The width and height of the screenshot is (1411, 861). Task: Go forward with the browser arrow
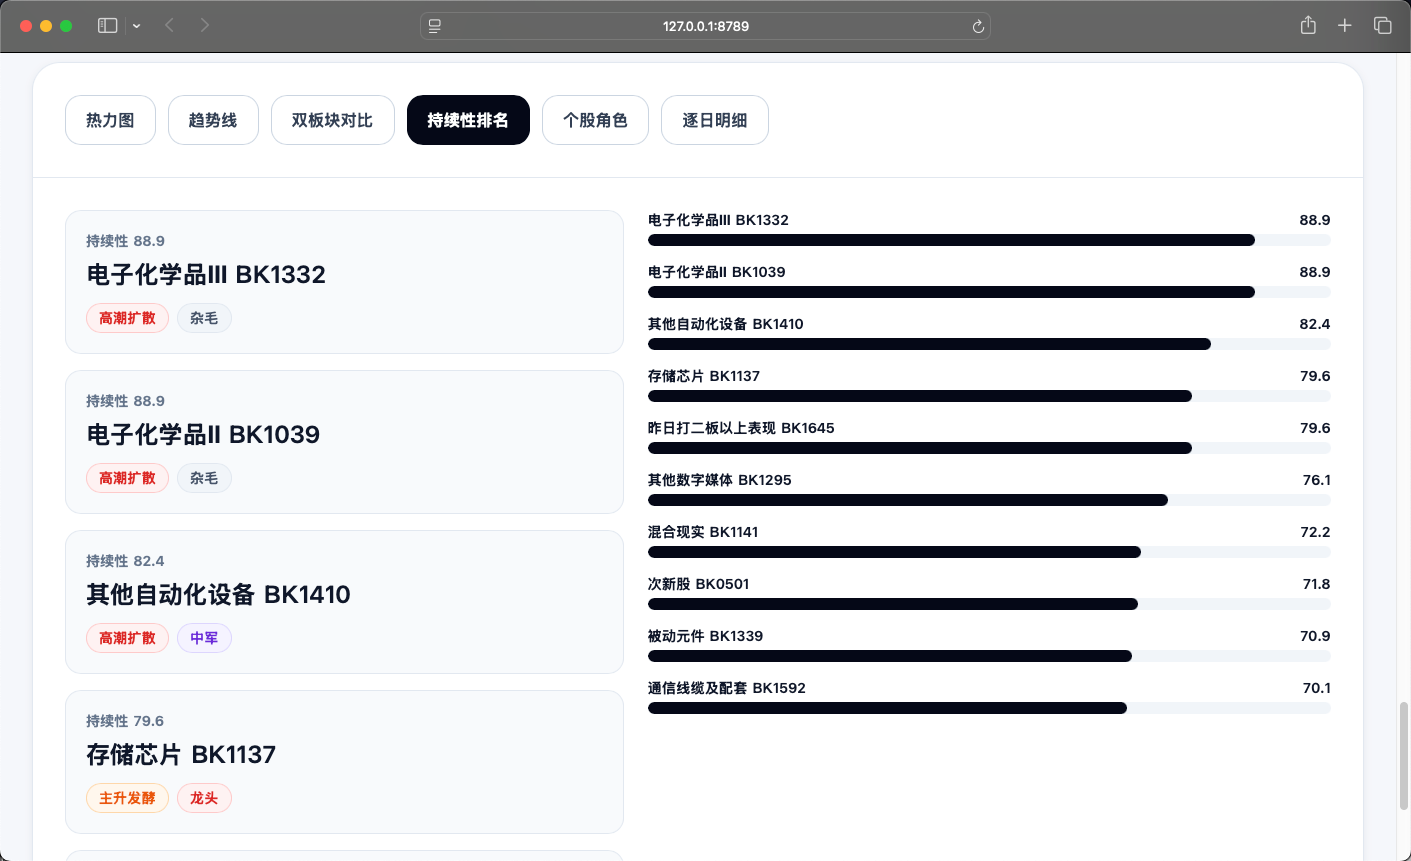[205, 26]
